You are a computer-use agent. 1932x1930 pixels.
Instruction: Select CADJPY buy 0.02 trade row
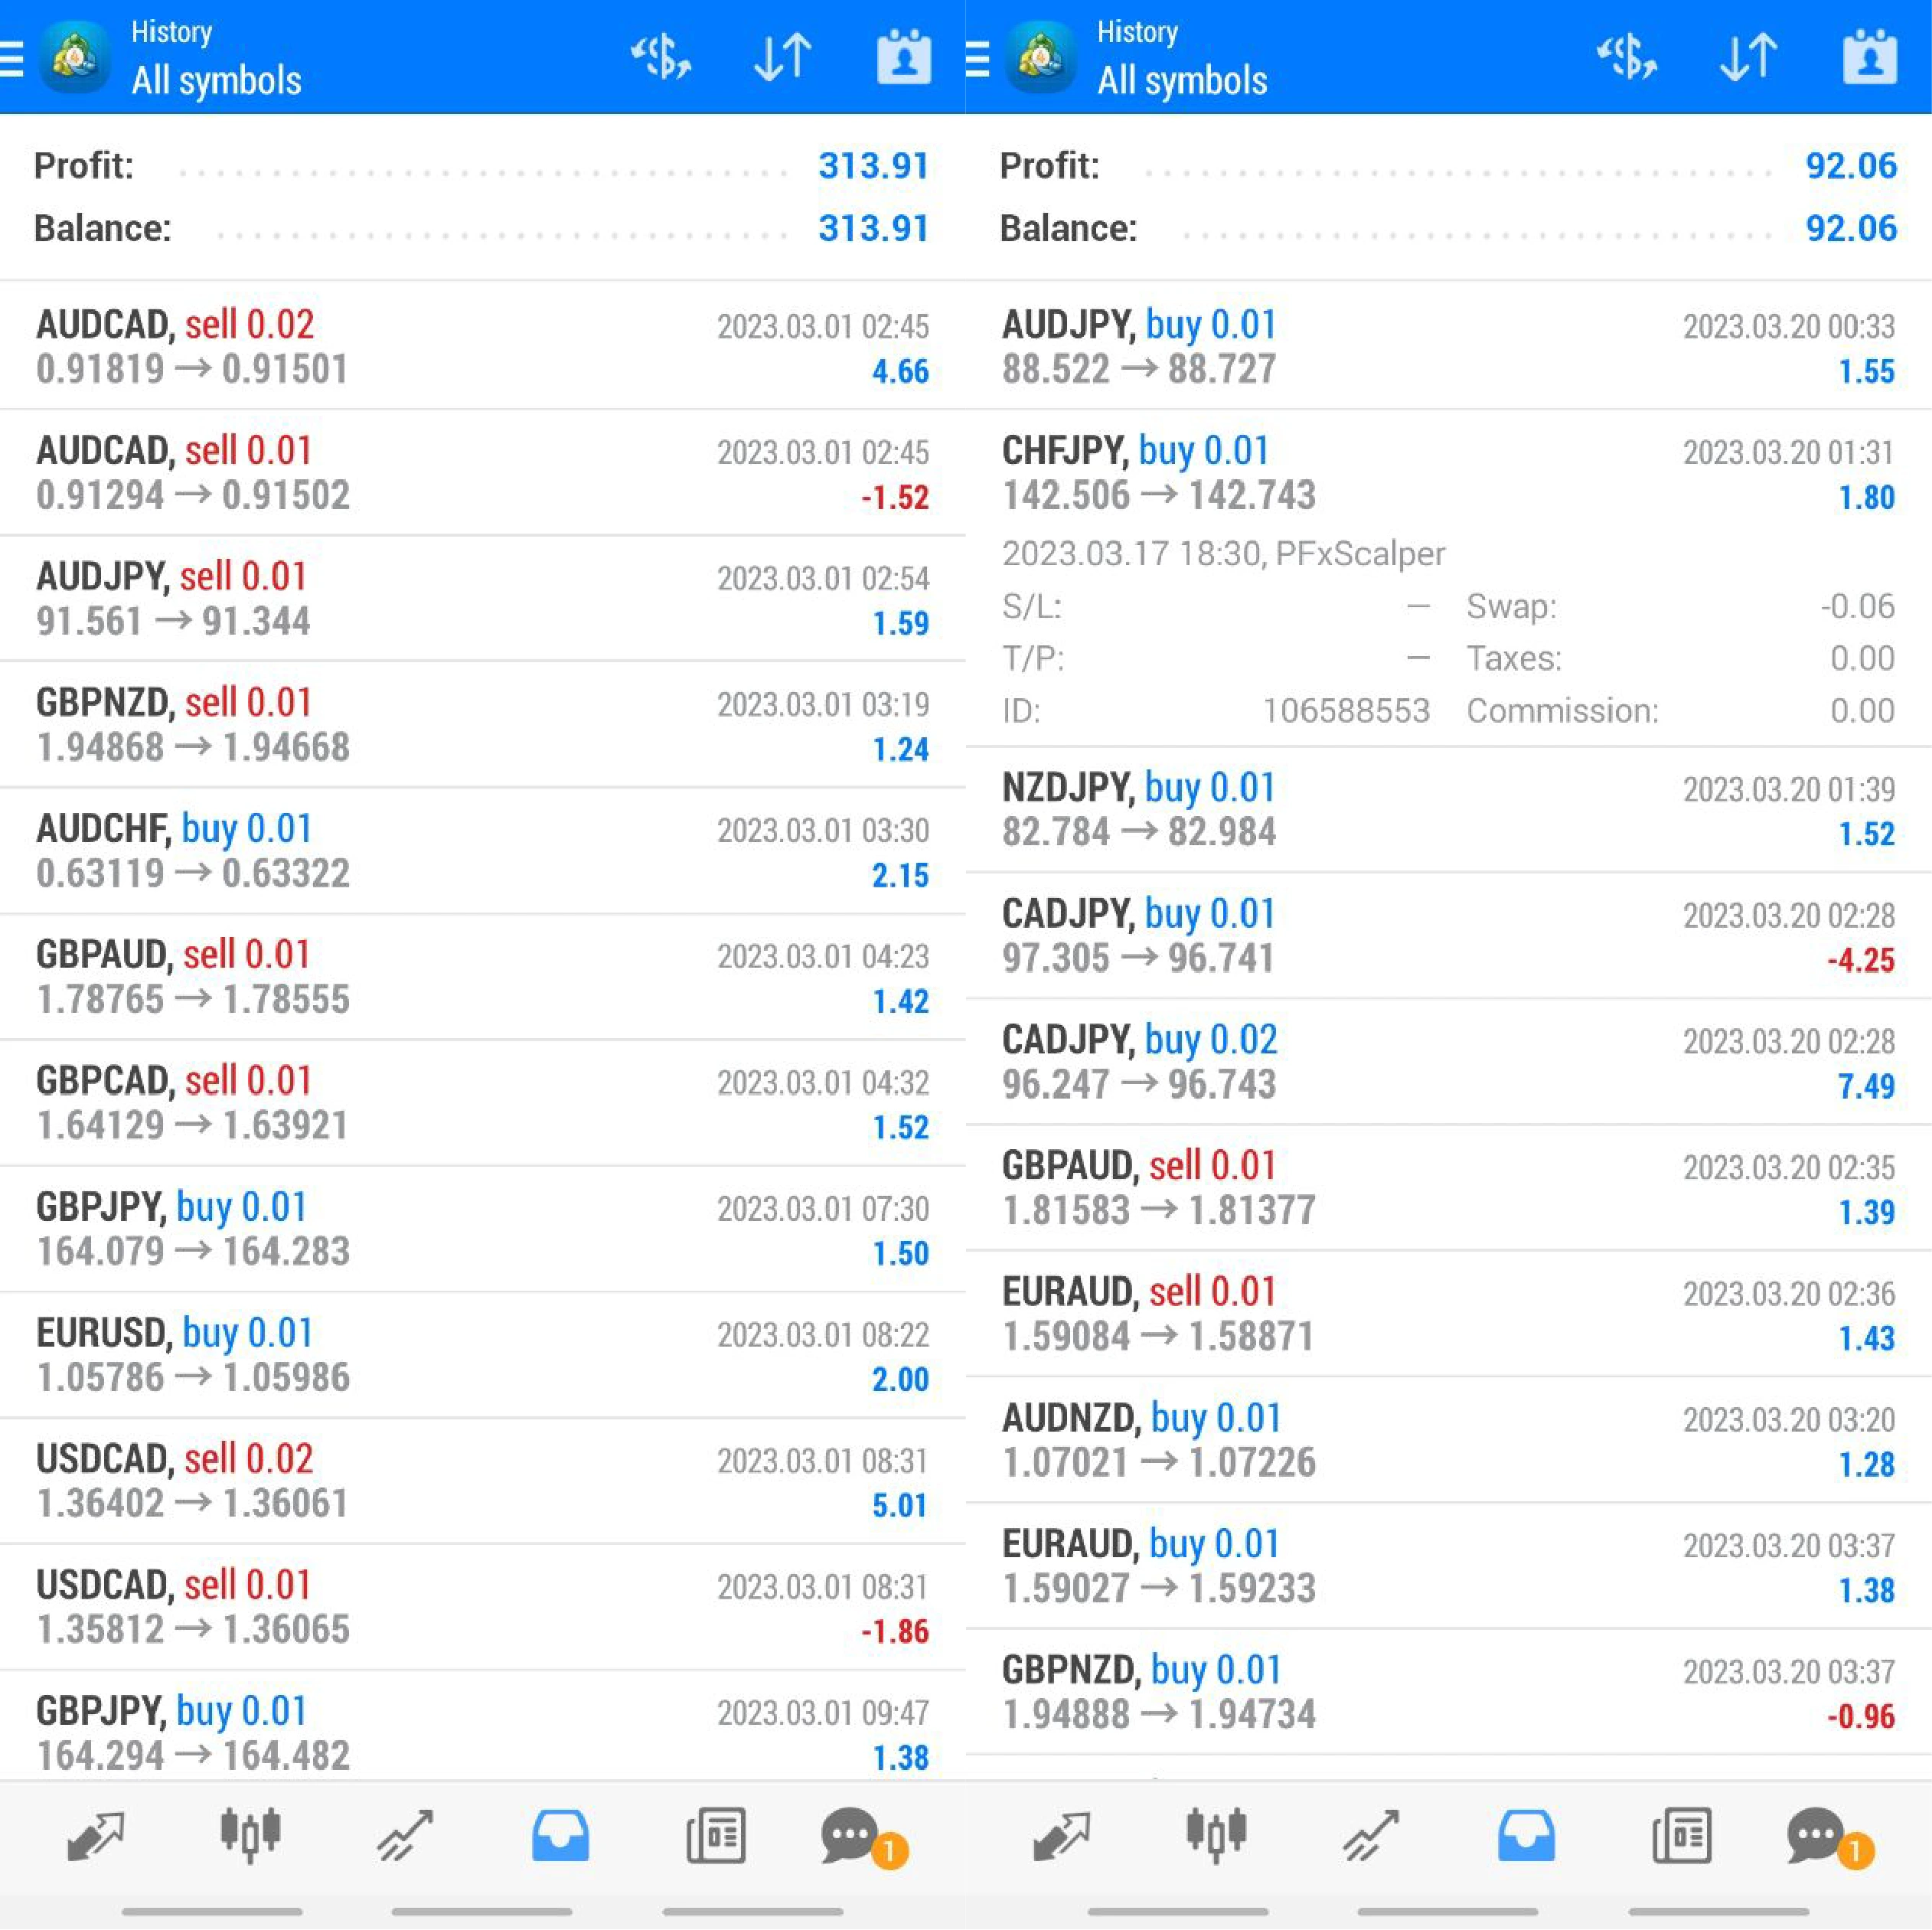[1449, 1061]
